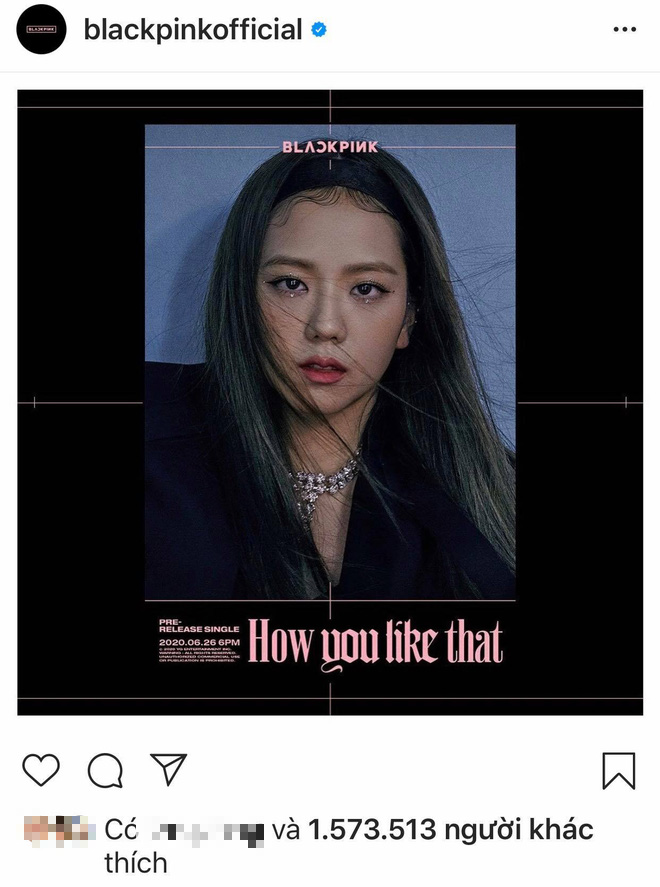Tap the word Có before liker name
This screenshot has width=660, height=887.
point(121,830)
